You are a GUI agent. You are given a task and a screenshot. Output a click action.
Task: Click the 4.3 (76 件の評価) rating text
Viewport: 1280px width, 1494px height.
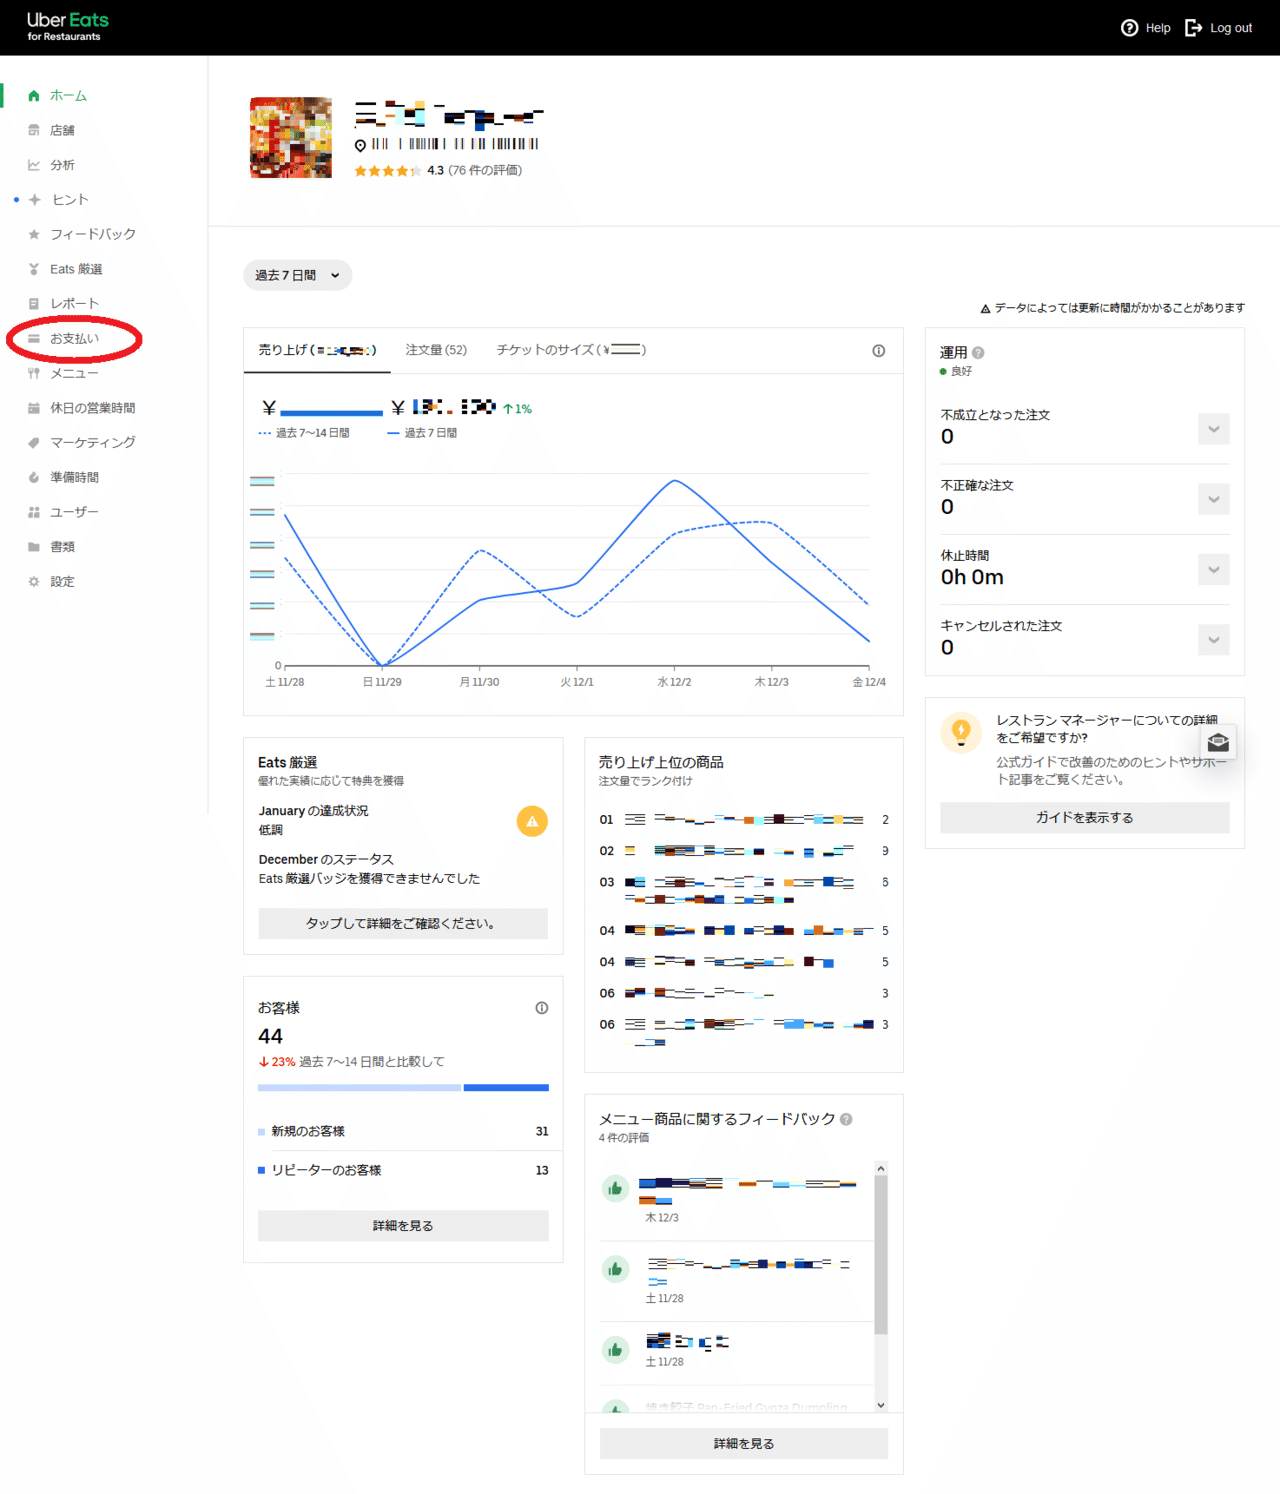click(474, 171)
